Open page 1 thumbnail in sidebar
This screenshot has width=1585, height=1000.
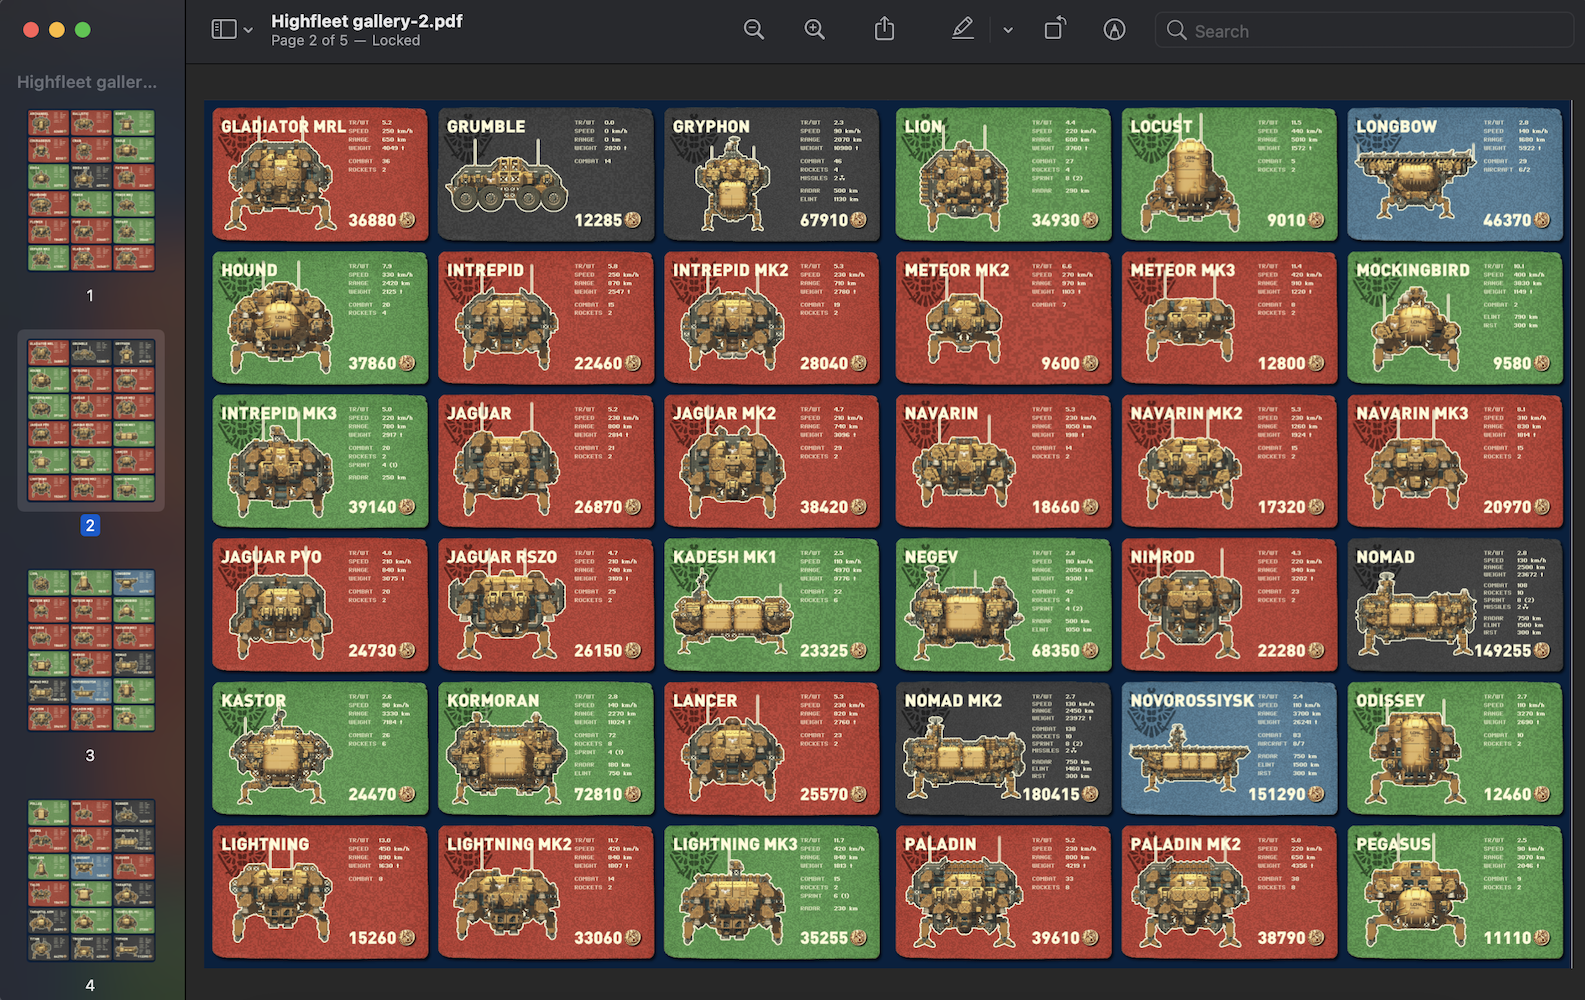click(91, 190)
